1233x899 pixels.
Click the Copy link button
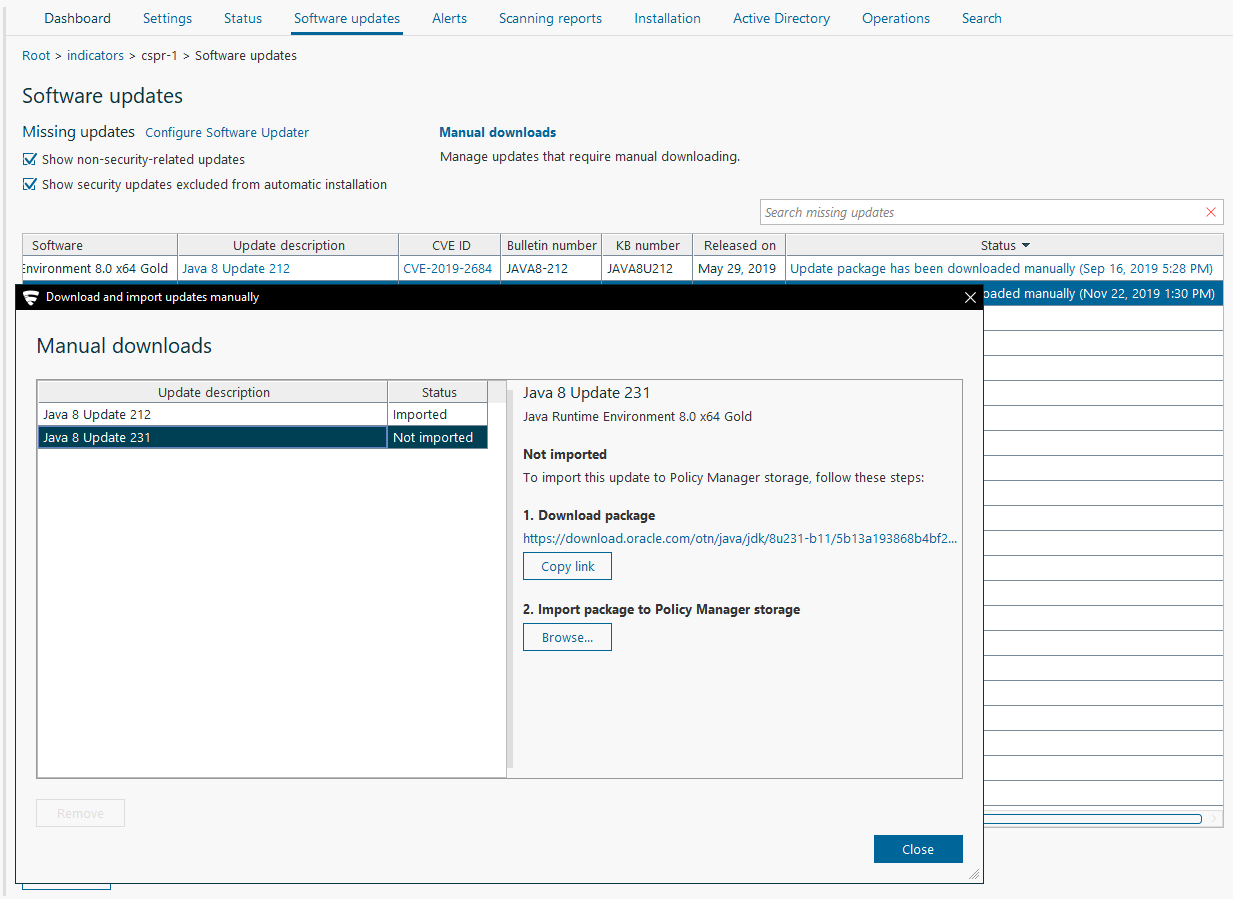click(567, 566)
